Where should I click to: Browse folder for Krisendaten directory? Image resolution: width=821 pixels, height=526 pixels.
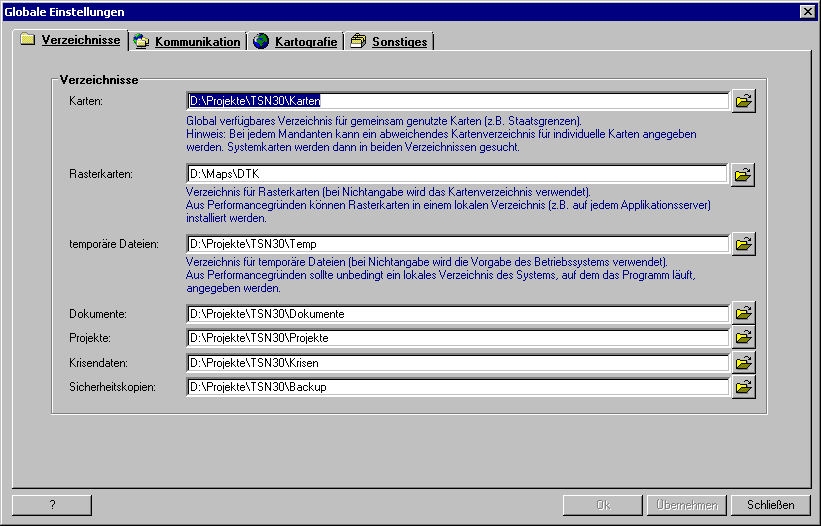click(744, 362)
